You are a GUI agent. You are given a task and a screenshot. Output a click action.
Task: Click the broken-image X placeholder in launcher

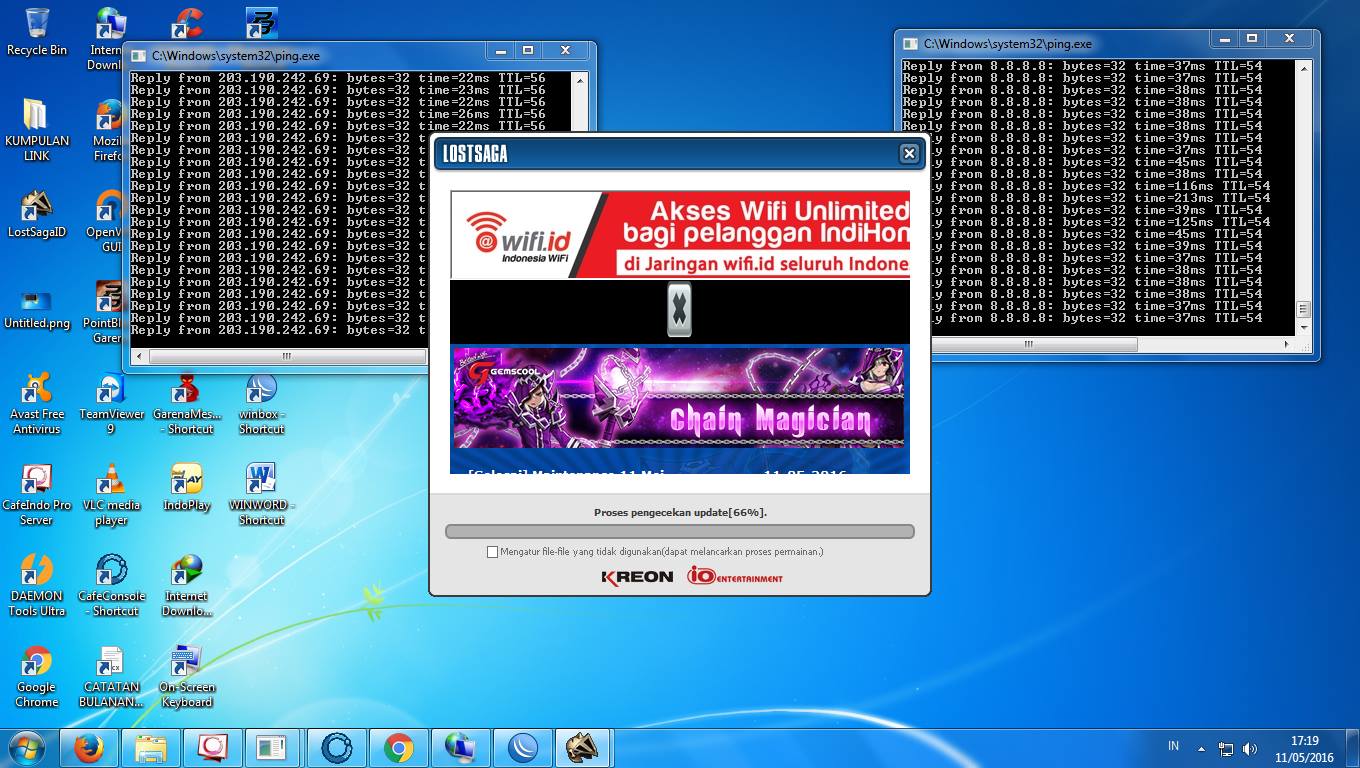(x=680, y=309)
